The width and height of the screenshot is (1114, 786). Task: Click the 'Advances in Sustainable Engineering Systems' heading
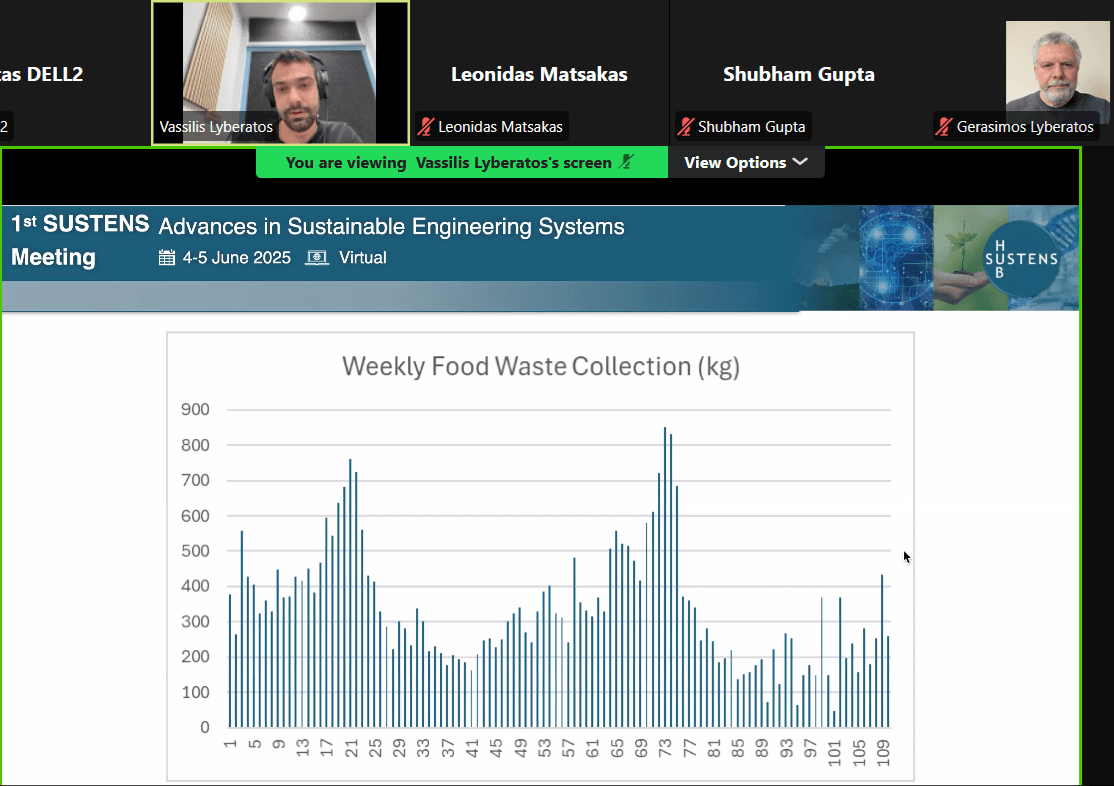pyautogui.click(x=391, y=227)
